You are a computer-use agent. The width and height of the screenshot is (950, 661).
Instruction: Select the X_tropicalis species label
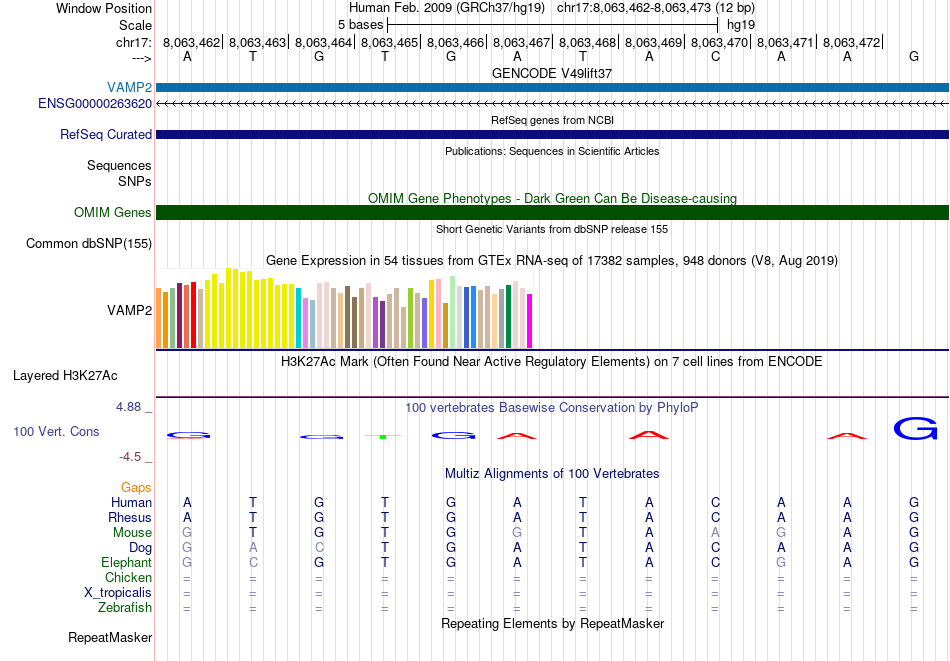[118, 593]
